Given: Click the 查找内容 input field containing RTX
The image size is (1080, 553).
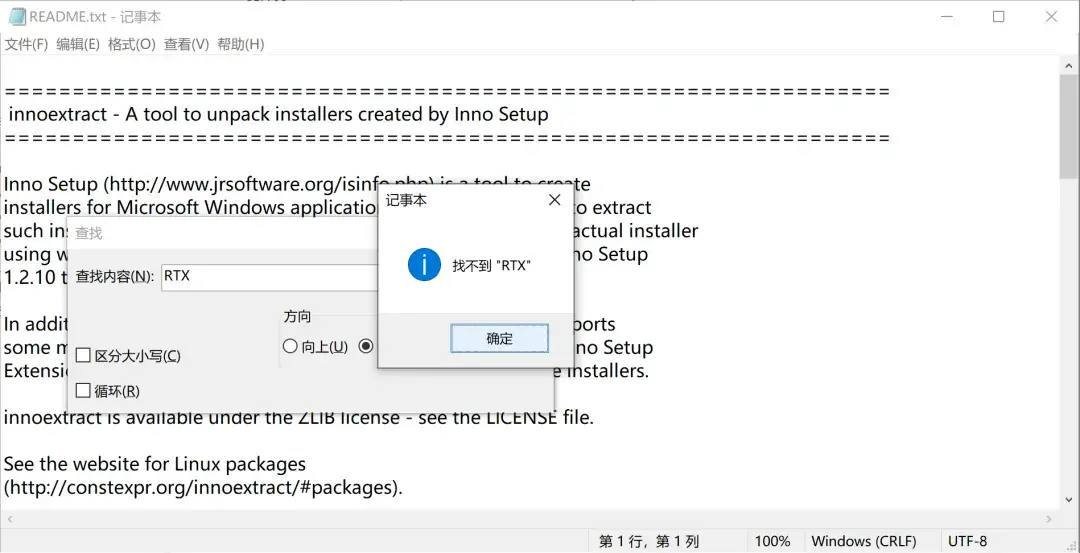Looking at the screenshot, I should click(x=270, y=277).
